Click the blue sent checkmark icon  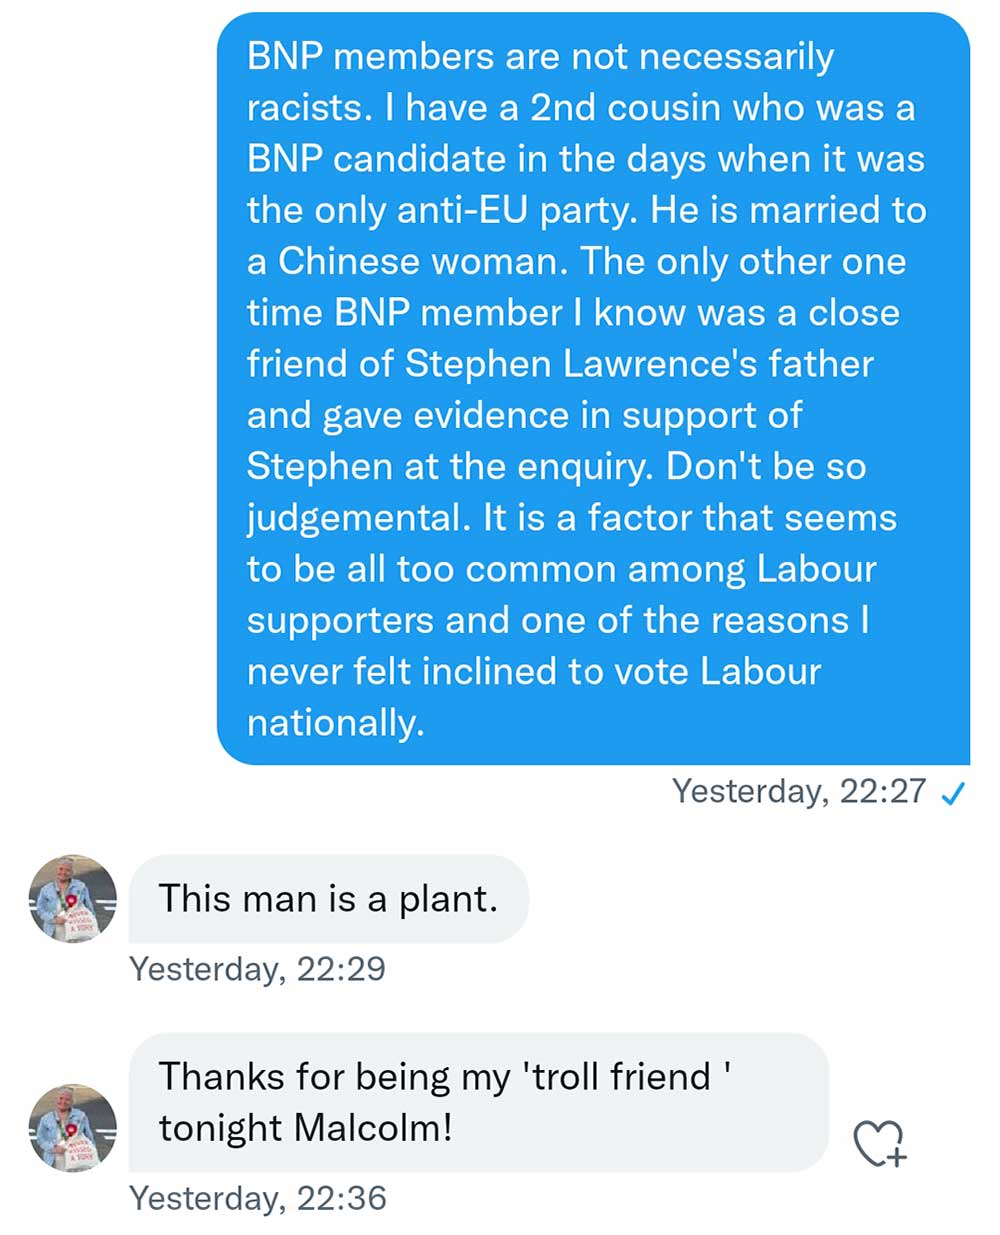(x=953, y=793)
